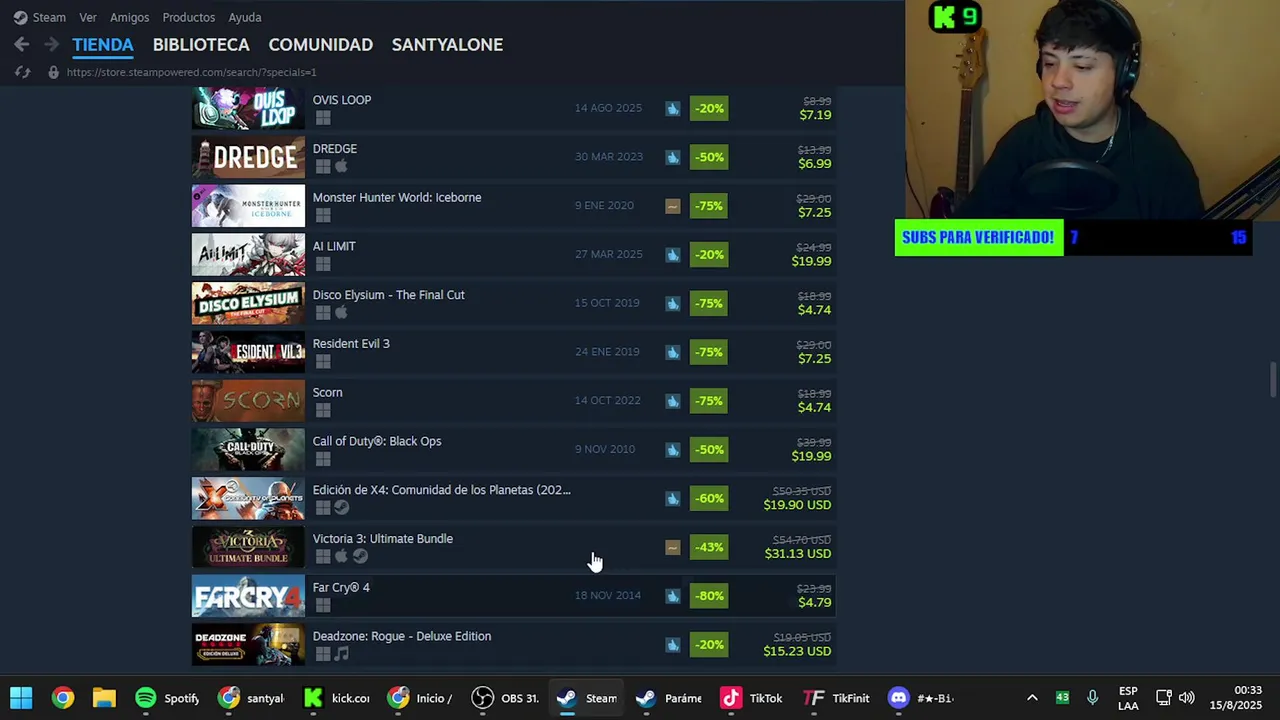
Task: Open the Windows Start menu
Action: (x=21, y=698)
